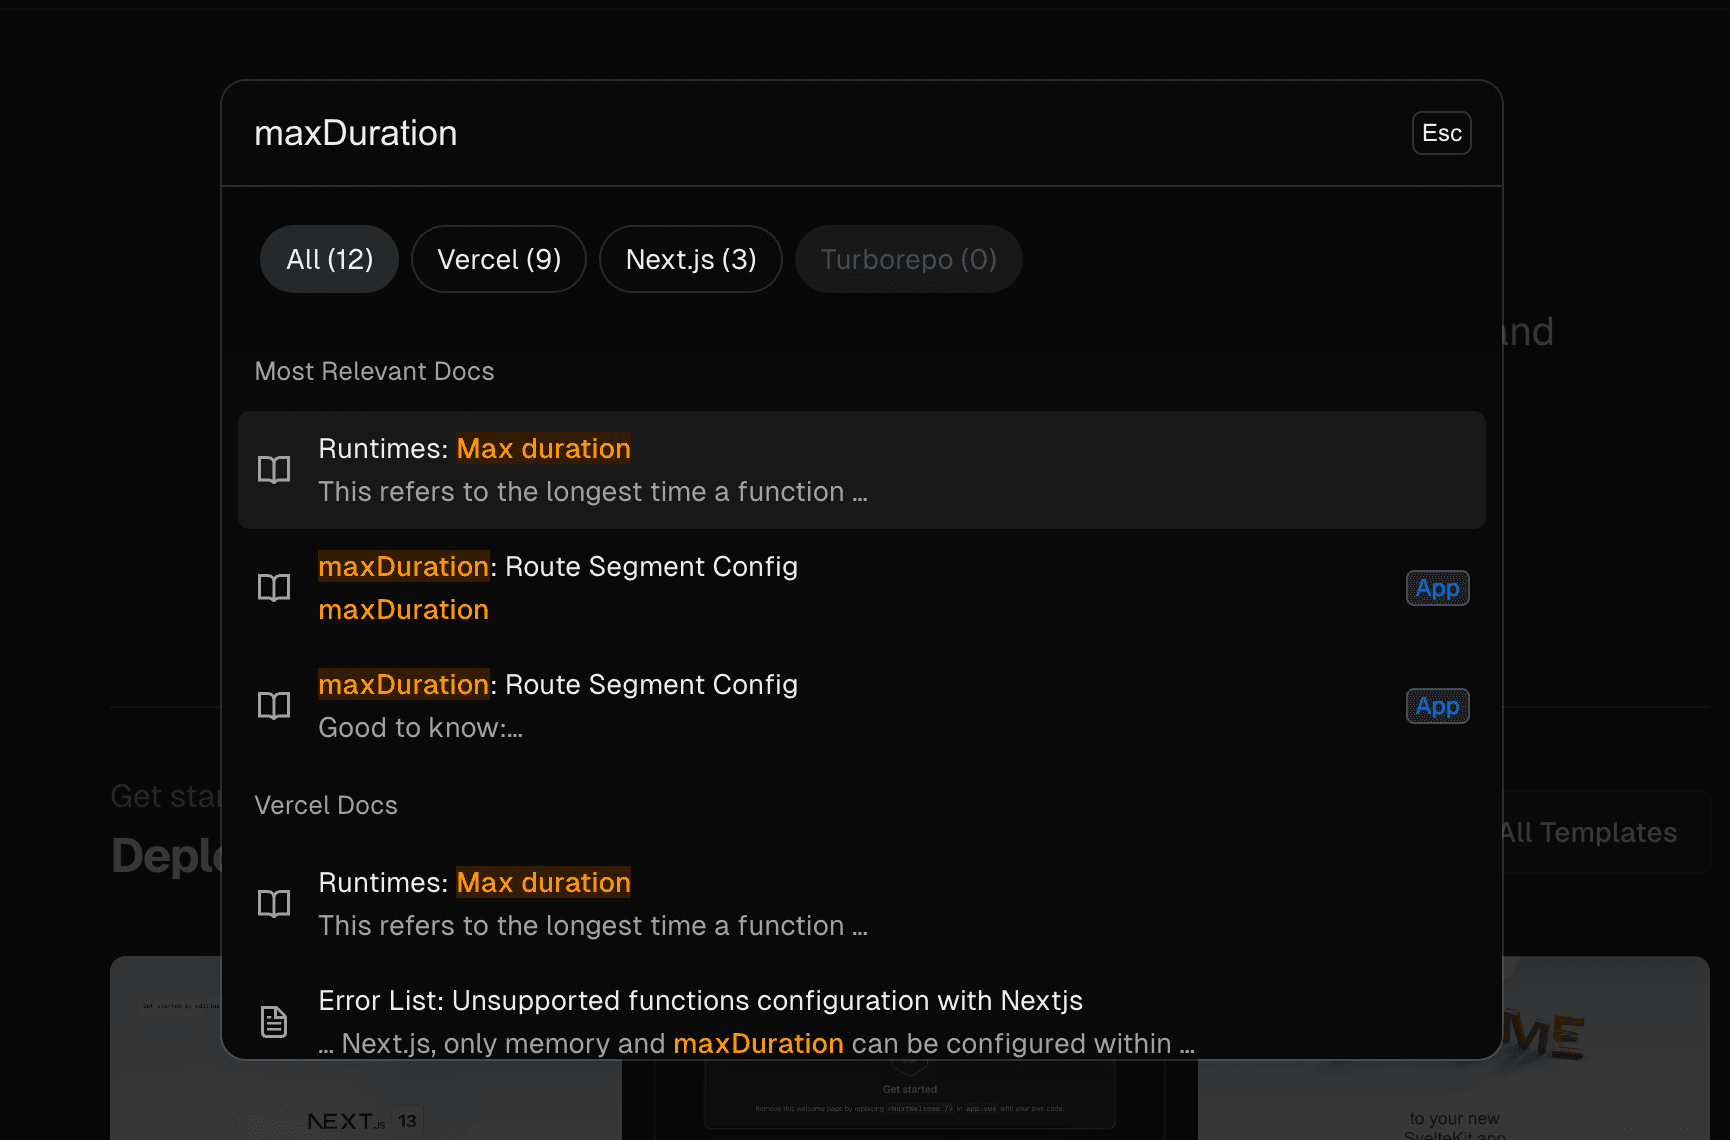The image size is (1730, 1140).
Task: Open Route Segment Config result with maxDuration subtitle
Action: (800, 588)
